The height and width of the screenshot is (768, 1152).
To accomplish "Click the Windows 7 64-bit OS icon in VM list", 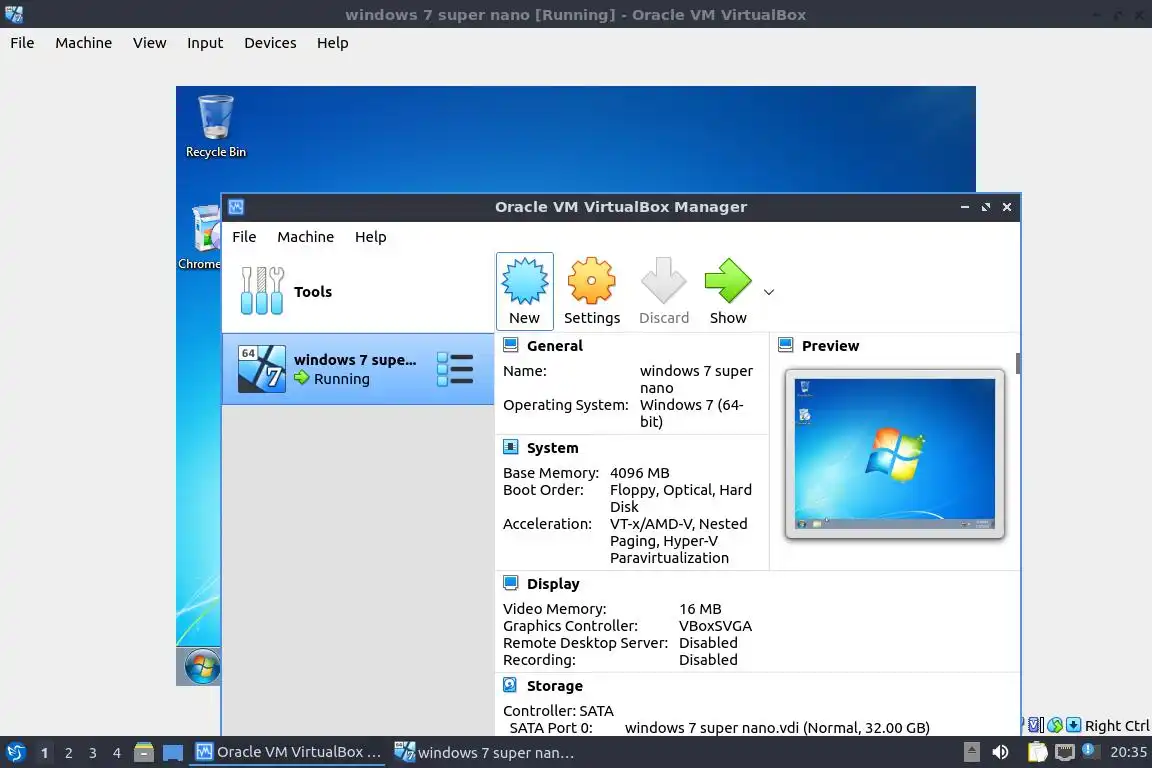I will tap(262, 369).
